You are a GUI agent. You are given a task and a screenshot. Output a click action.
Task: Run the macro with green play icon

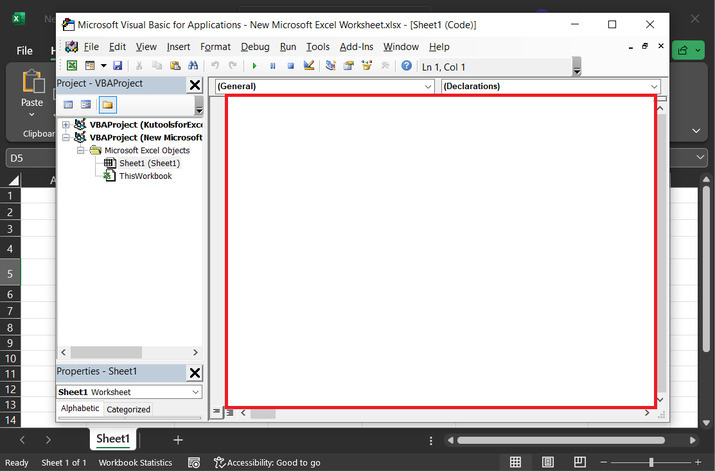(x=254, y=66)
